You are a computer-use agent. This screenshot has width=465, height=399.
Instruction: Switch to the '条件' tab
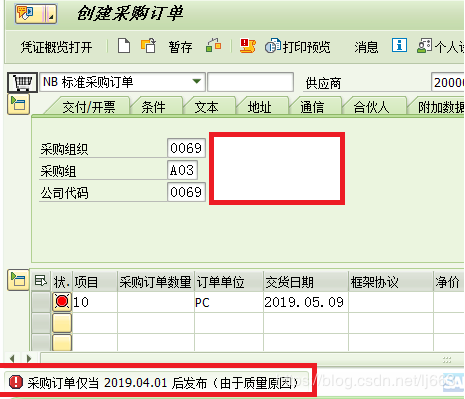[x=153, y=107]
